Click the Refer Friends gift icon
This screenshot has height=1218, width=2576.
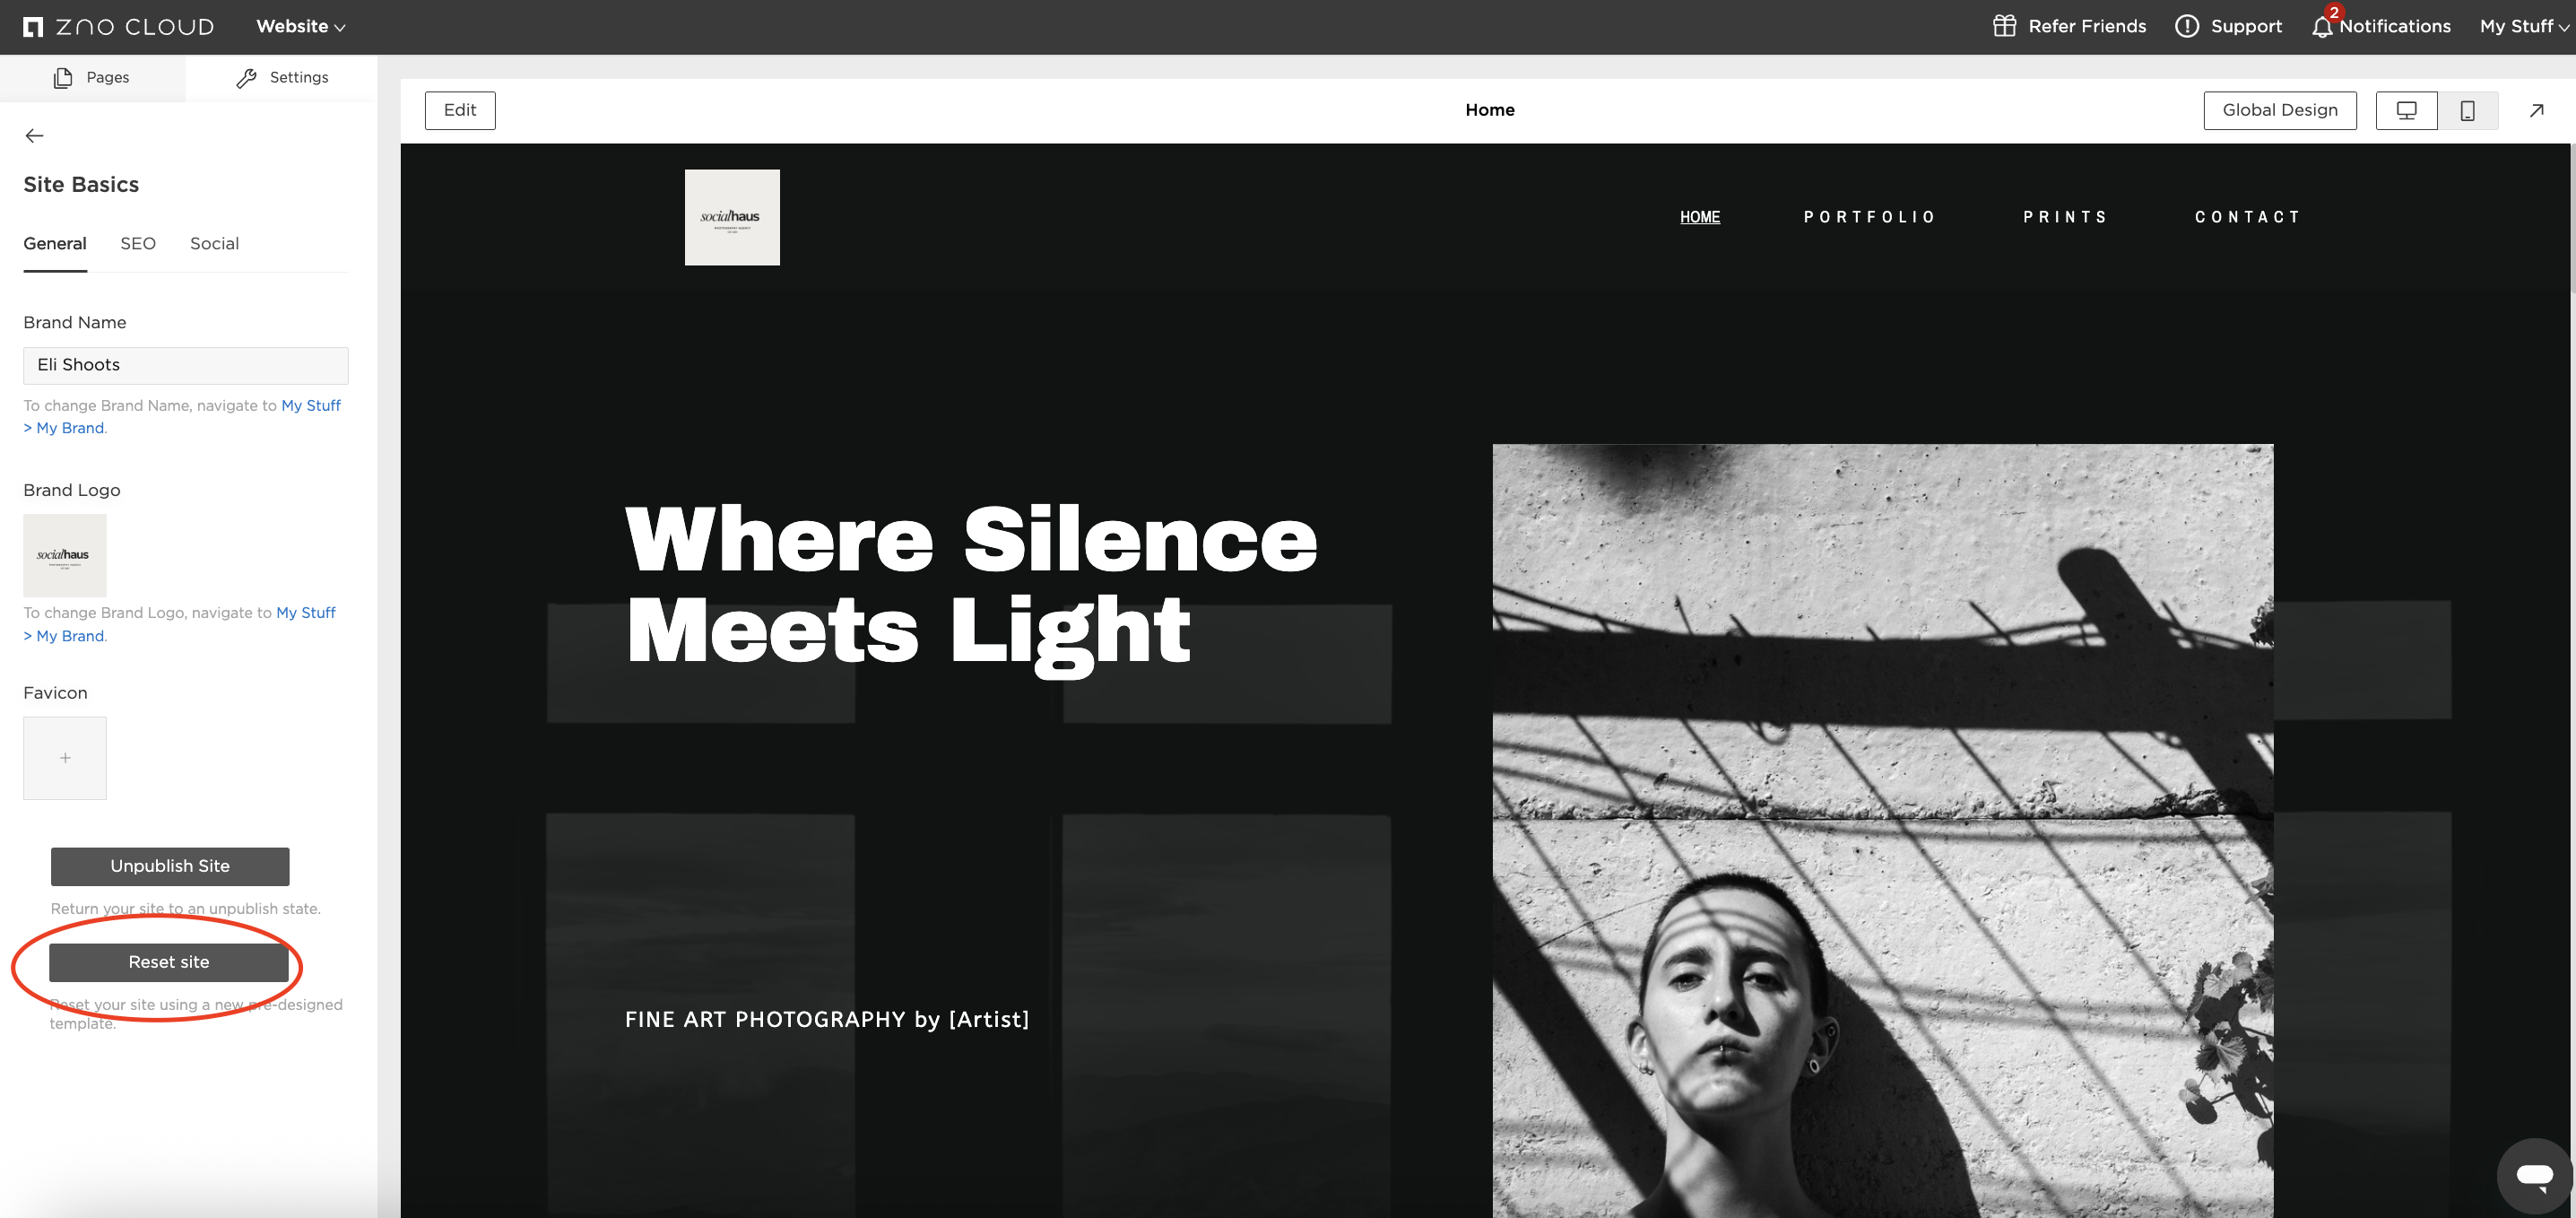[2004, 26]
